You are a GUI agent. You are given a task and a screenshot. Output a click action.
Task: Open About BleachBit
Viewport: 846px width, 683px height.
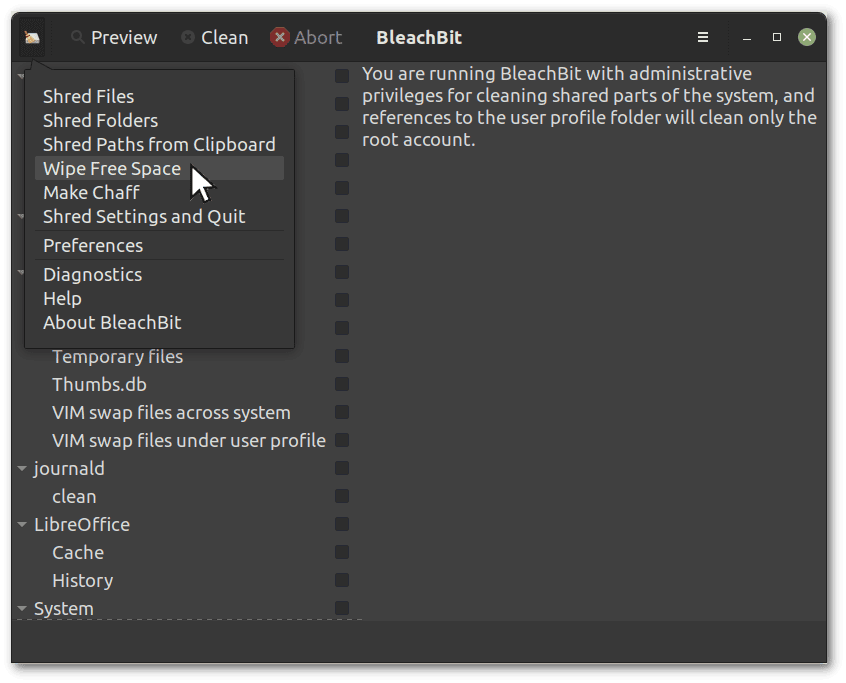point(111,322)
